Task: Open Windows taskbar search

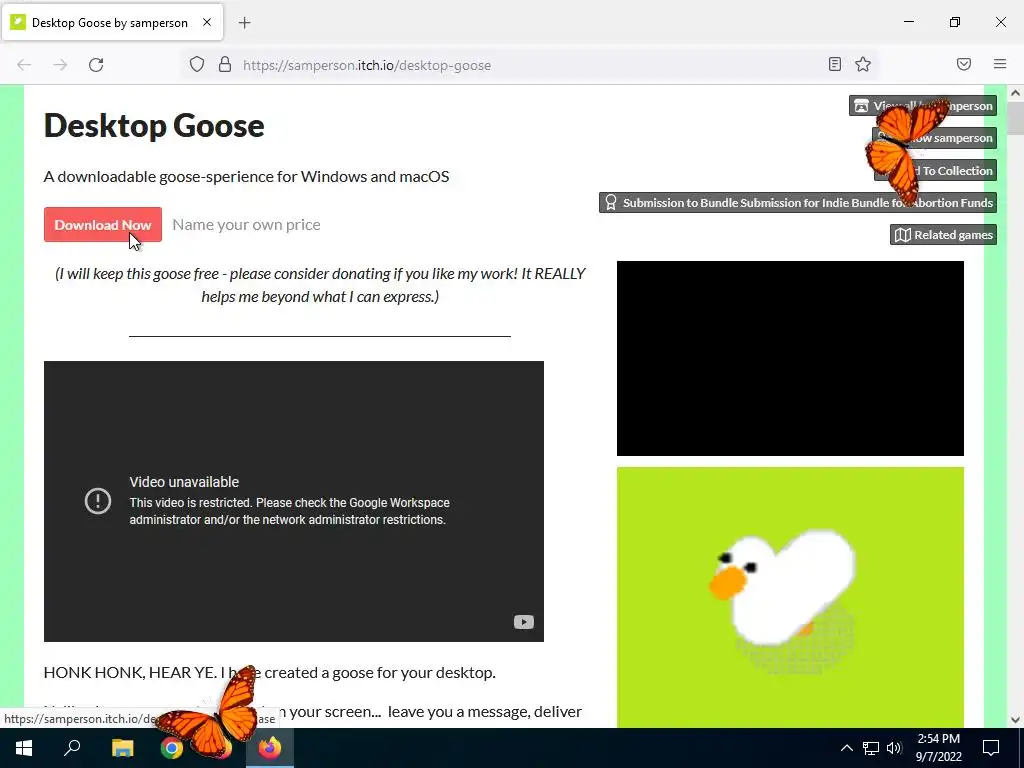Action: (72, 748)
